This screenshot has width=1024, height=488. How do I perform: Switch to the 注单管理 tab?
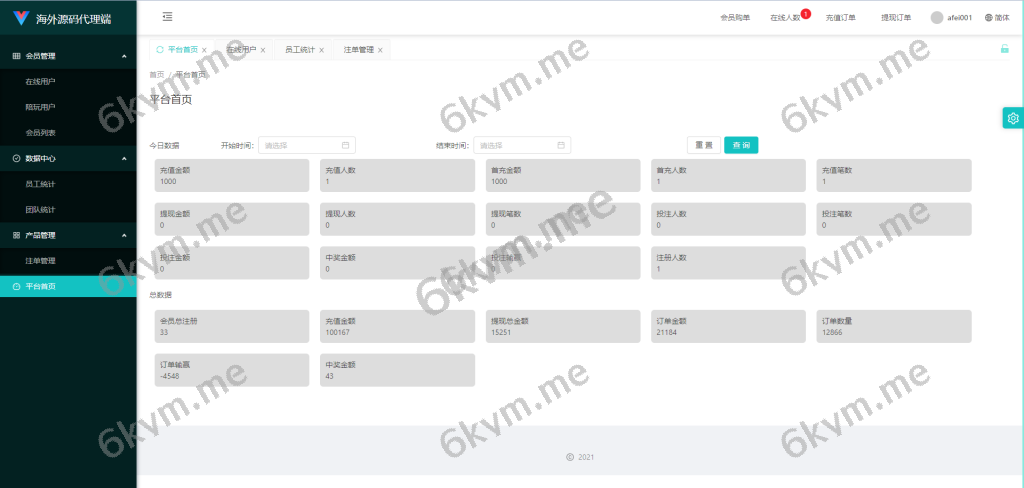pyautogui.click(x=359, y=50)
